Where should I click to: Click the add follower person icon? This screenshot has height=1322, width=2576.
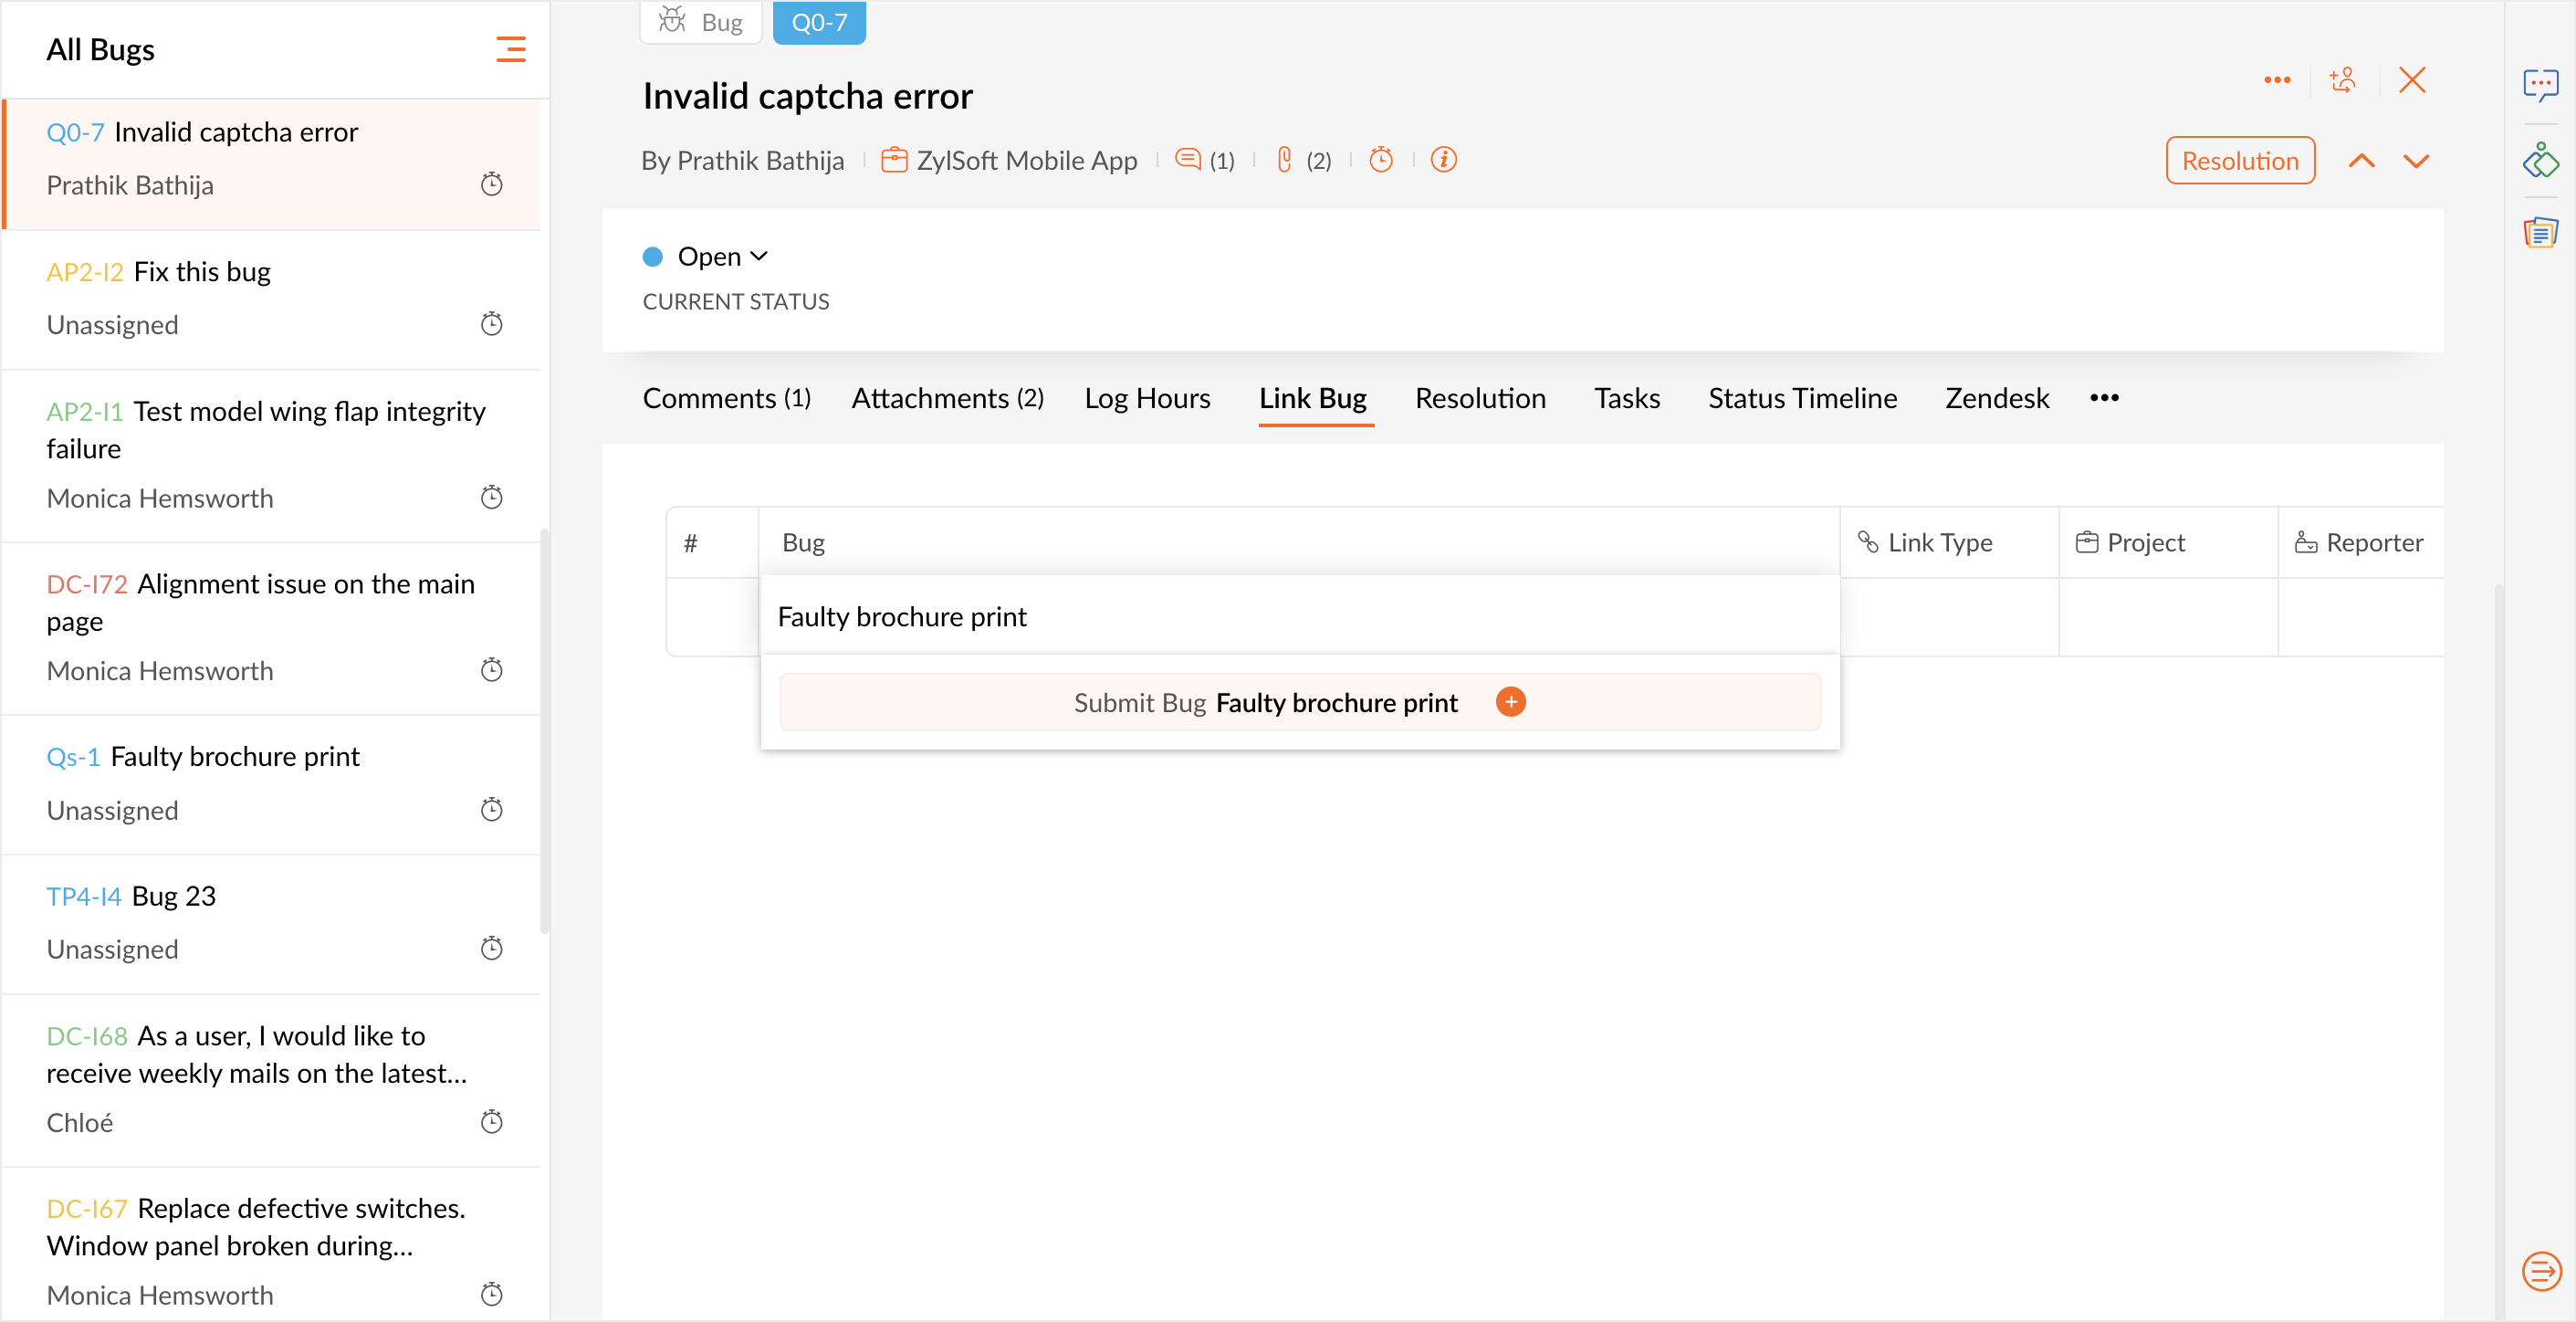point(2342,80)
